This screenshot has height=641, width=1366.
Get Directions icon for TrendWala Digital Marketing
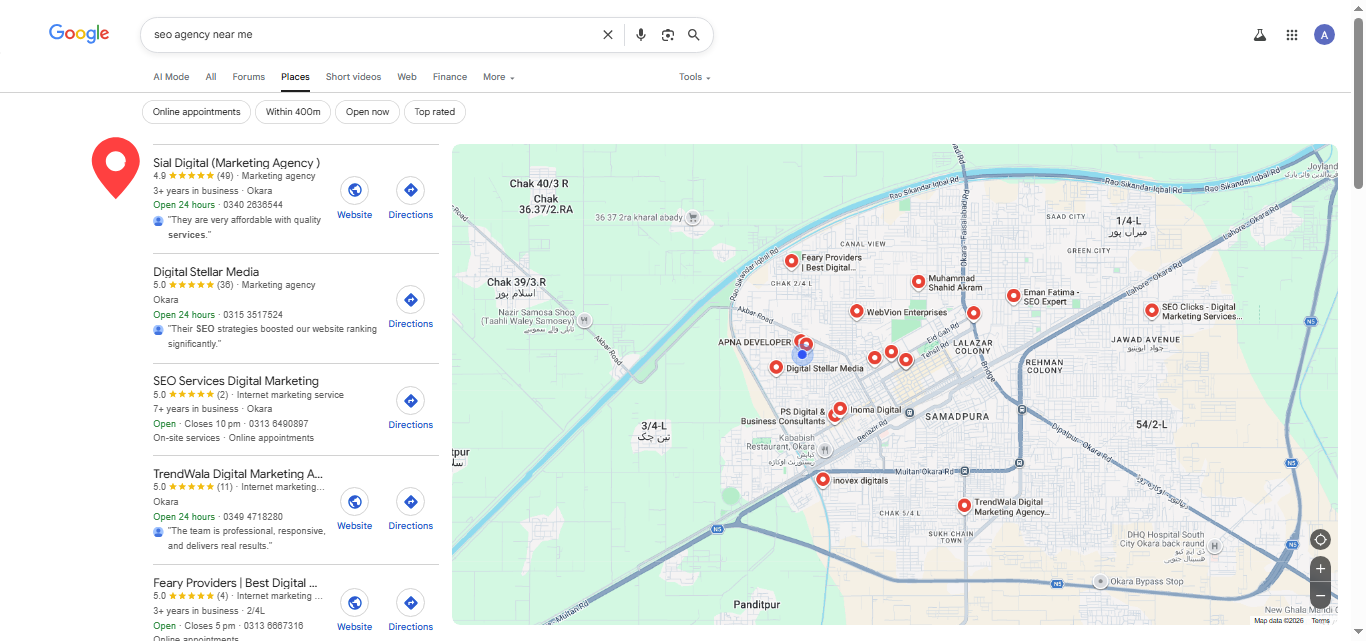click(410, 501)
